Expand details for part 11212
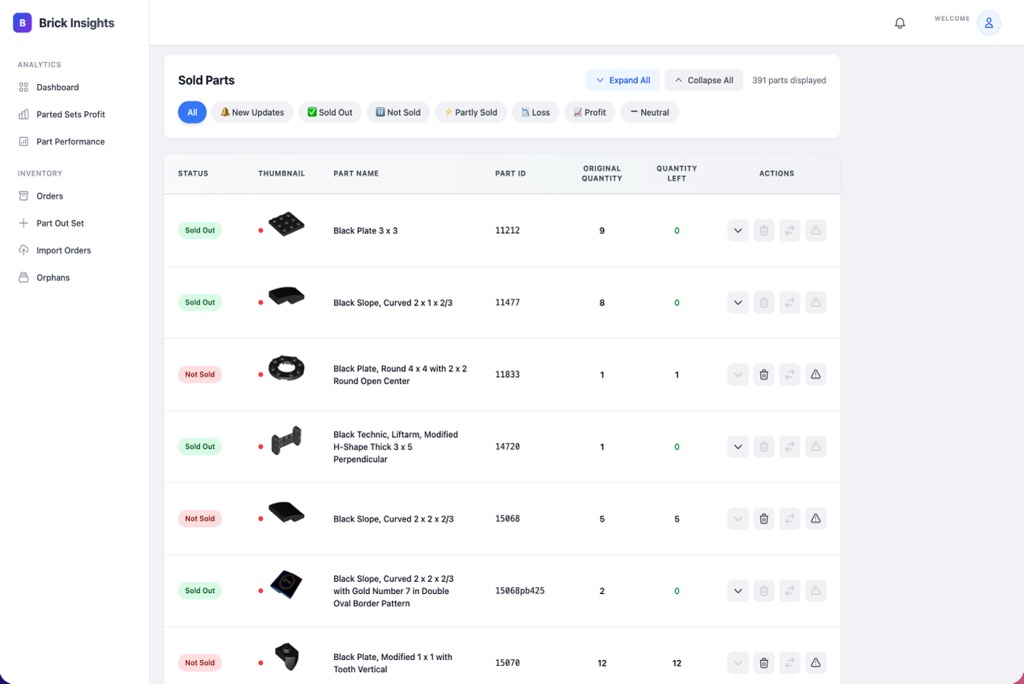1024x684 pixels. click(x=737, y=230)
